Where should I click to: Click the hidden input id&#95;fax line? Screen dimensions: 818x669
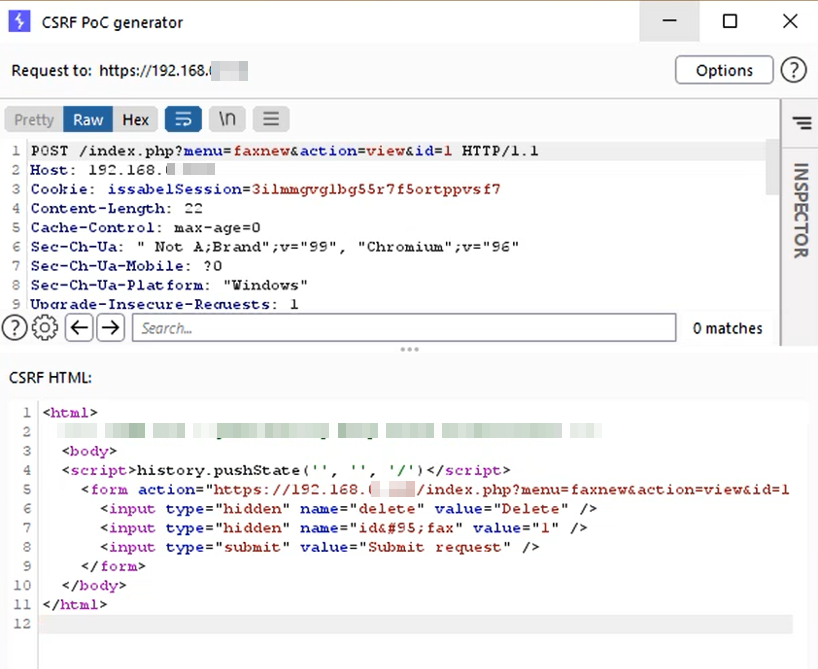(344, 528)
